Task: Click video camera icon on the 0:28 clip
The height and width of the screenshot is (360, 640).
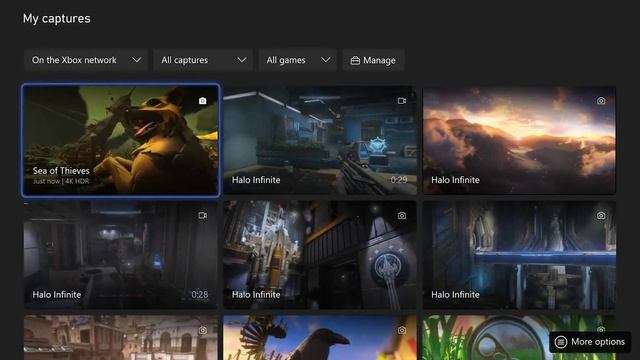Action: [x=202, y=216]
